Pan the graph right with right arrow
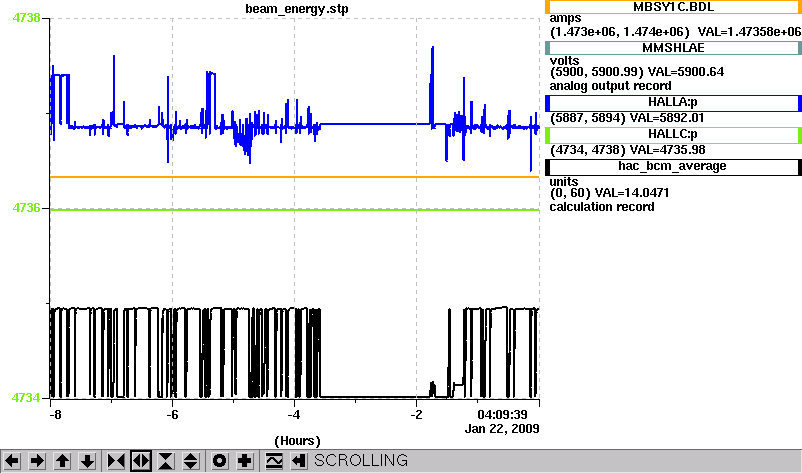Viewport: 802px width, 473px height. click(37, 461)
